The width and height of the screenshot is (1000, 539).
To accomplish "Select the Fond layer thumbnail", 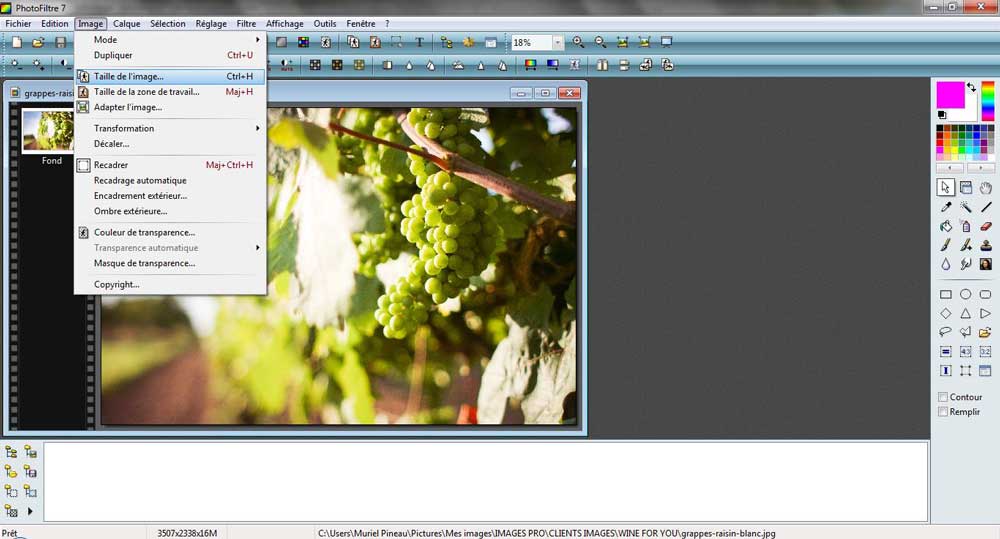I will click(48, 130).
